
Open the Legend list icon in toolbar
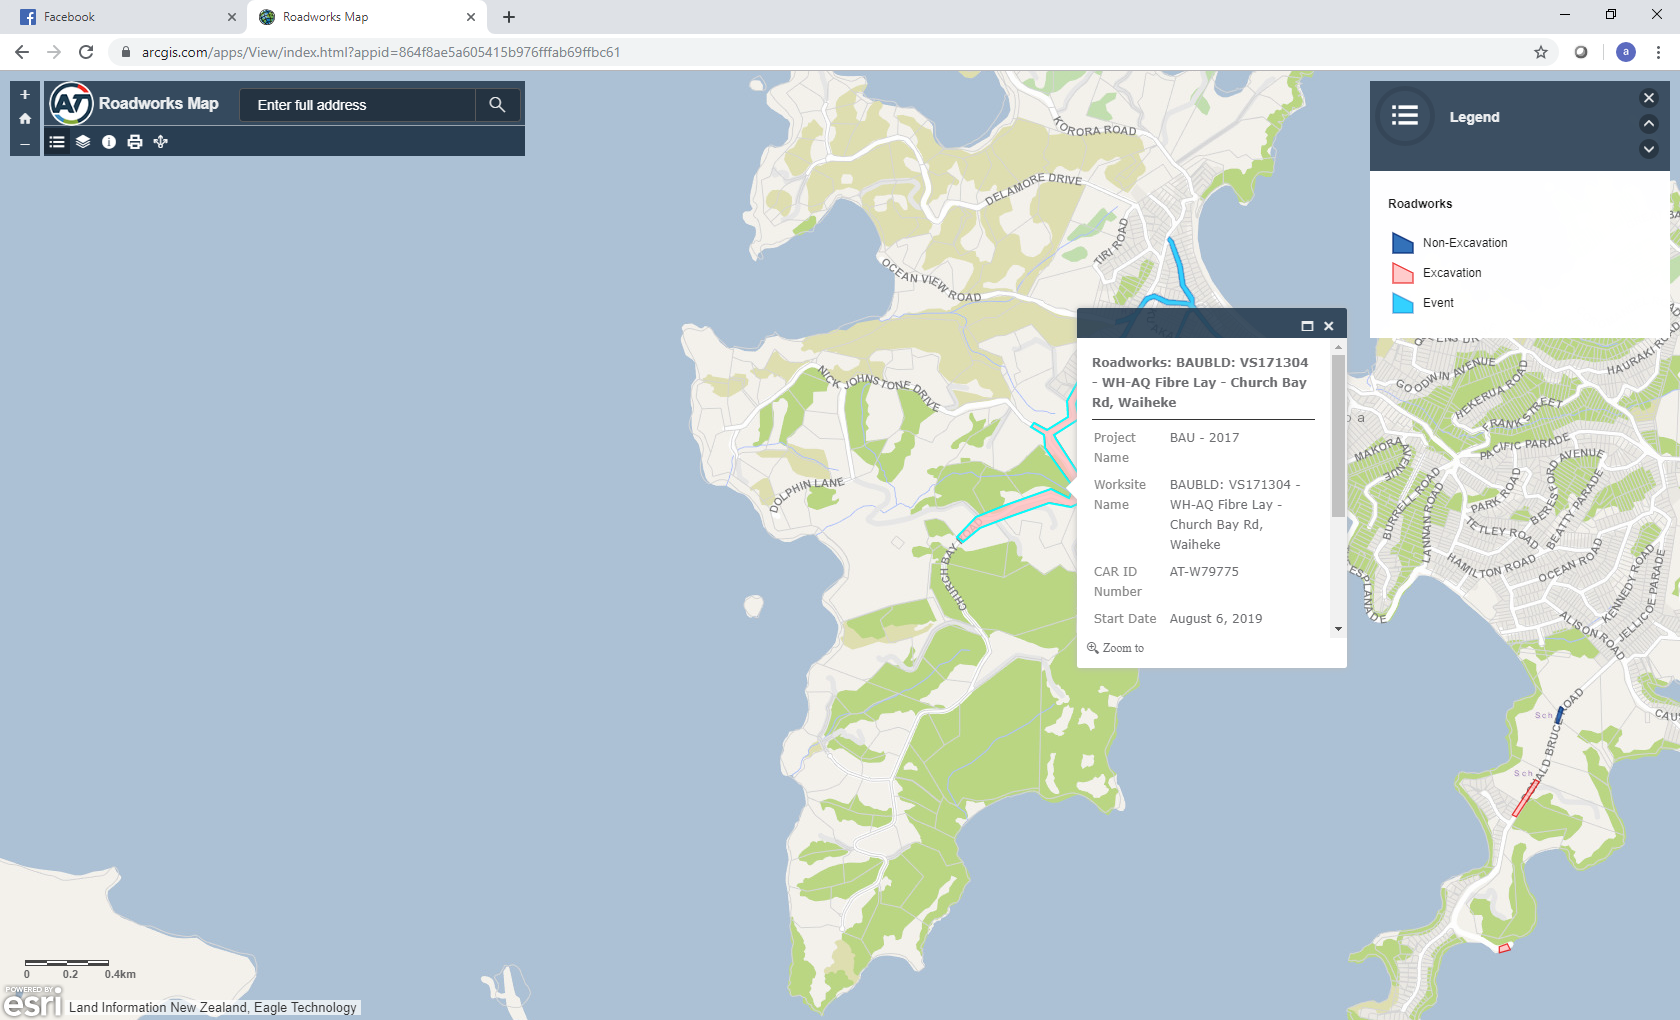pyautogui.click(x=57, y=142)
